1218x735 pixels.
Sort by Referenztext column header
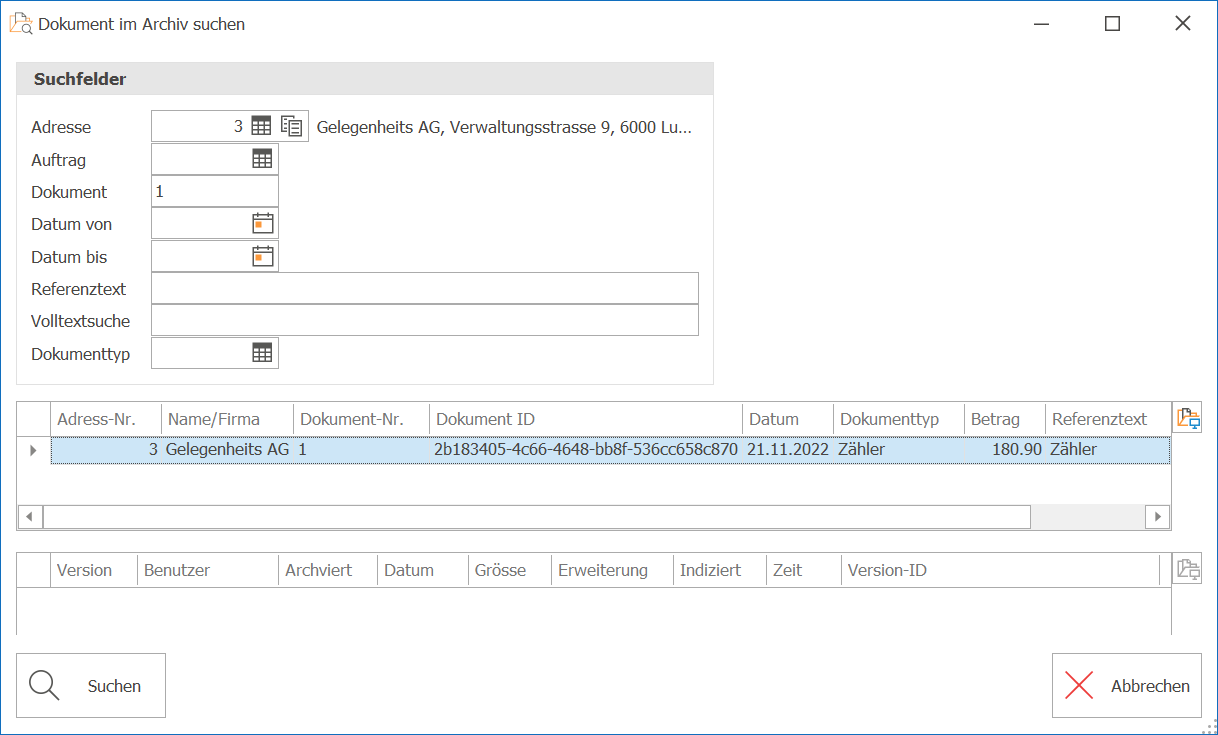click(1107, 419)
